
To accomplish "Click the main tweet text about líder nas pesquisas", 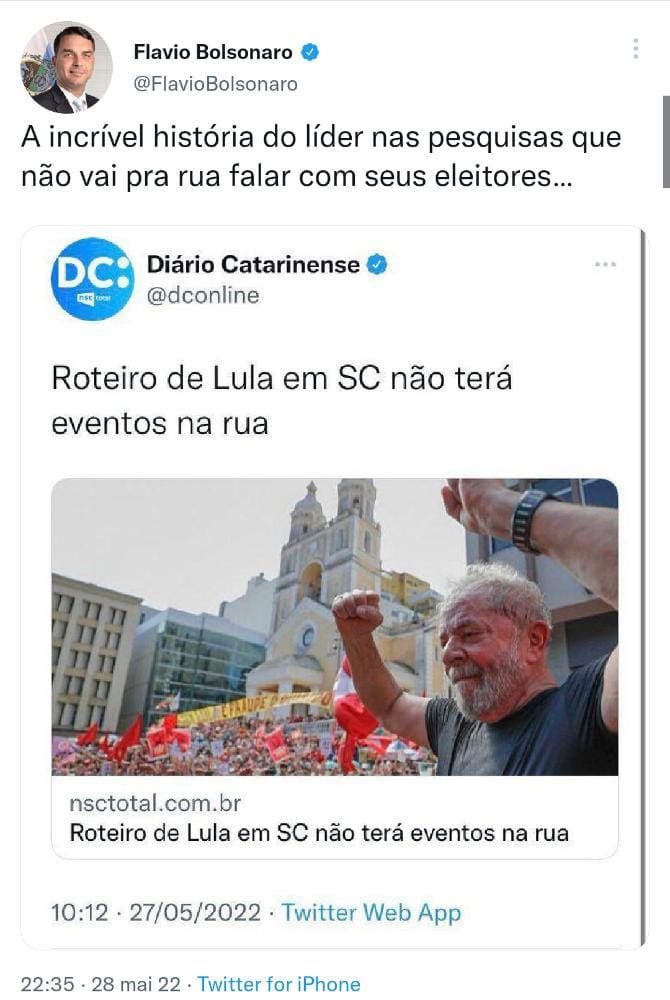I will (321, 157).
